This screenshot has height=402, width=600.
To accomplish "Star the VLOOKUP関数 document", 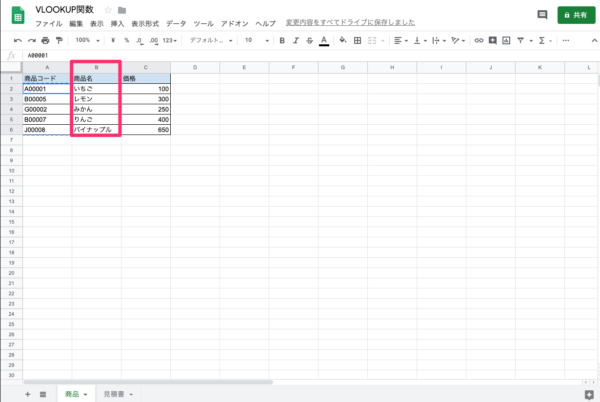I will pos(108,10).
